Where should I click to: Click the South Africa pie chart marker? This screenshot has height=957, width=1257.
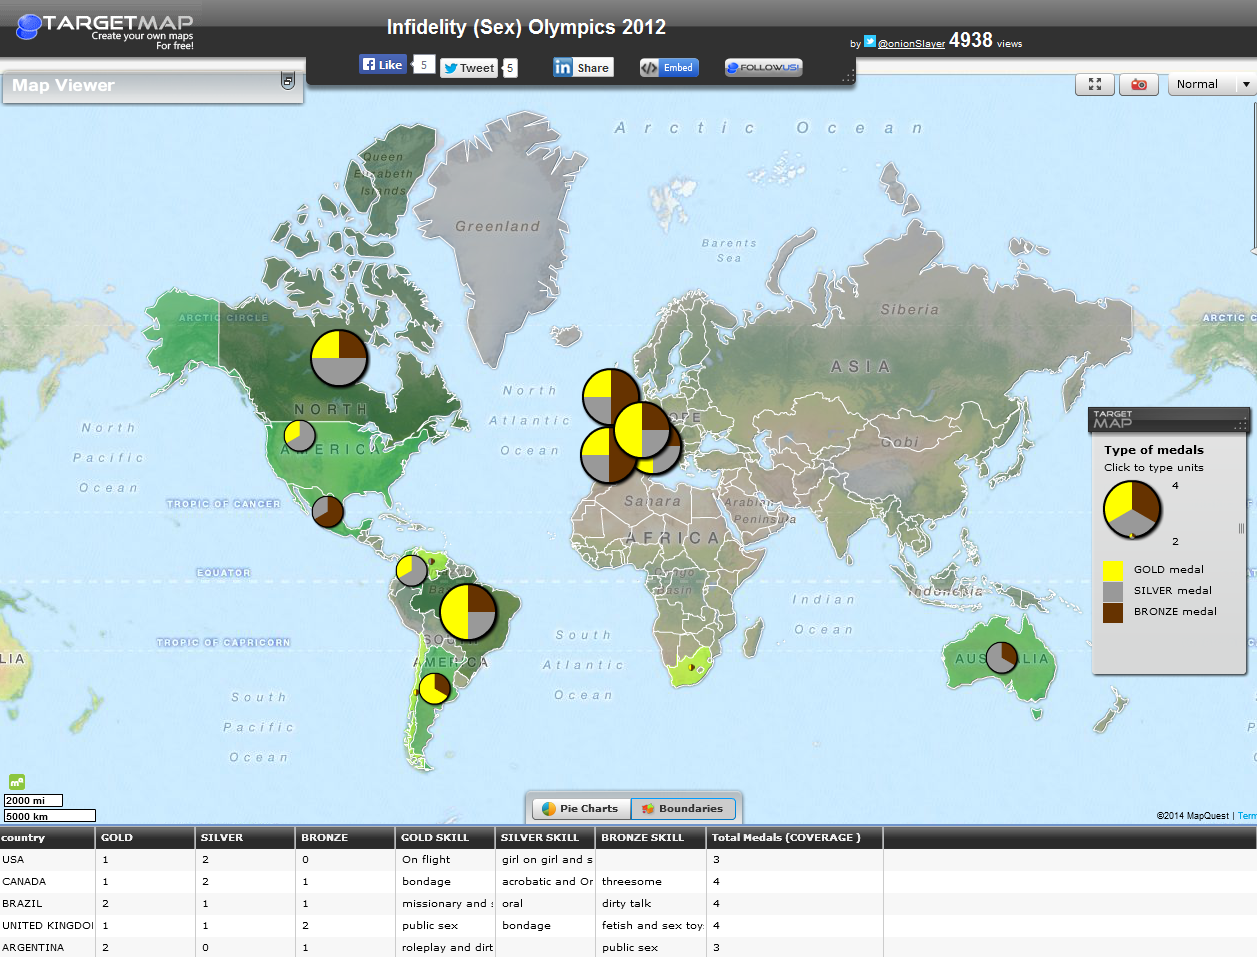pyautogui.click(x=690, y=667)
